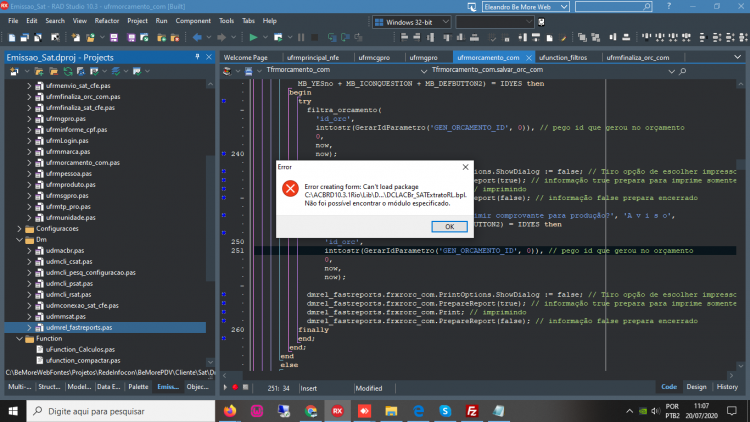Switch to the ufunction_filtros editor tab
Image resolution: width=750 pixels, height=422 pixels.
563,57
